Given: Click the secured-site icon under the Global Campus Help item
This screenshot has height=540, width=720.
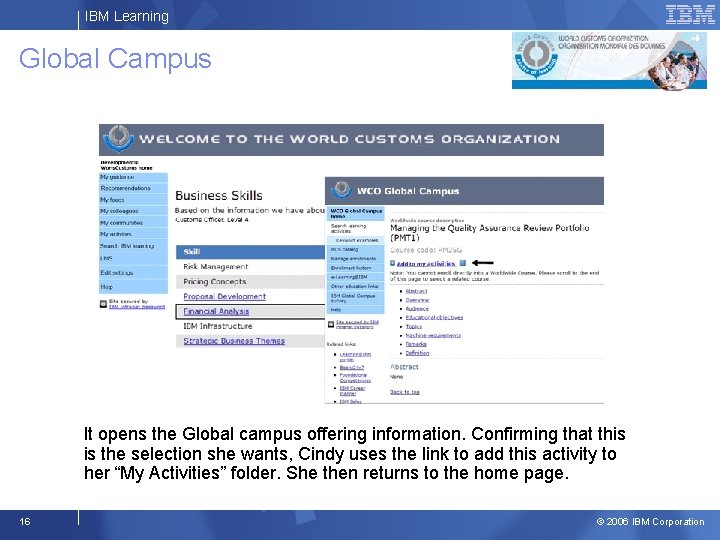Looking at the screenshot, I should point(331,324).
